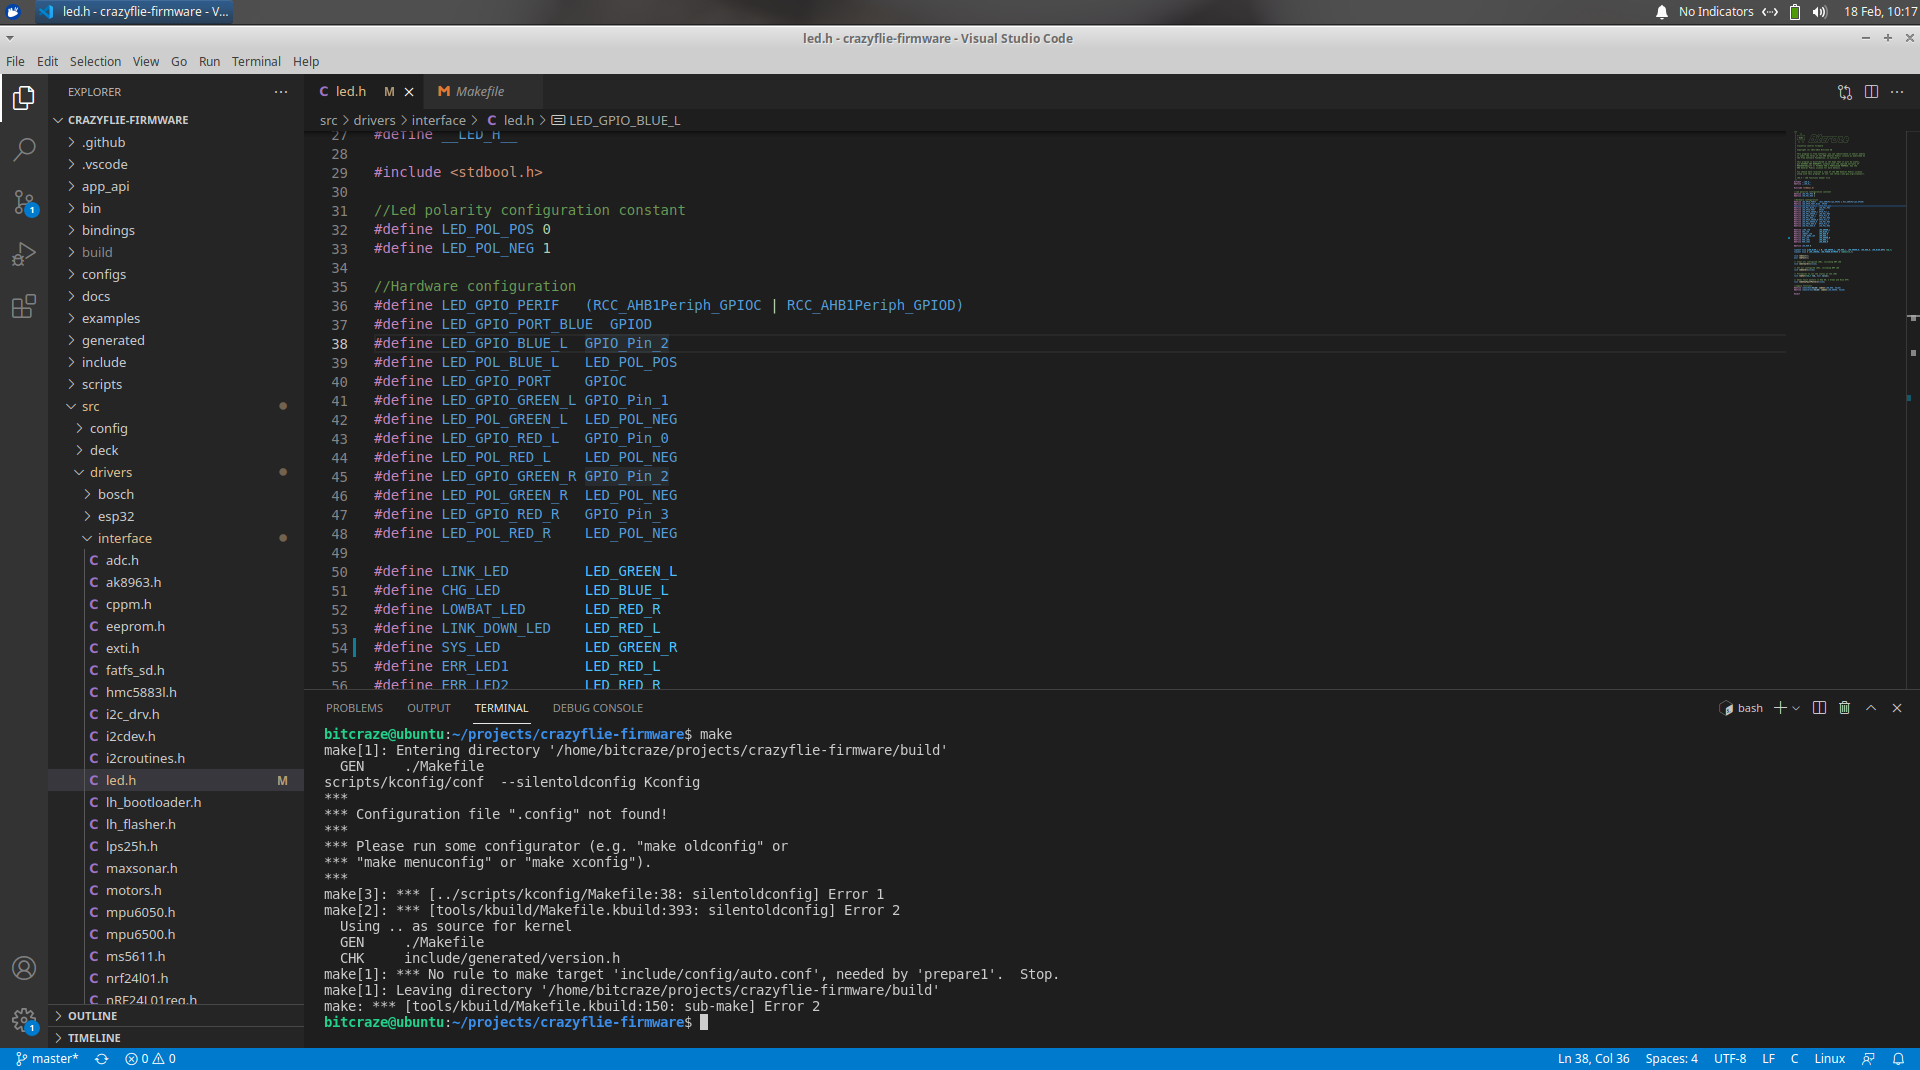Image resolution: width=1920 pixels, height=1070 pixels.
Task: Open errors and warnings count in status bar
Action: click(150, 1059)
